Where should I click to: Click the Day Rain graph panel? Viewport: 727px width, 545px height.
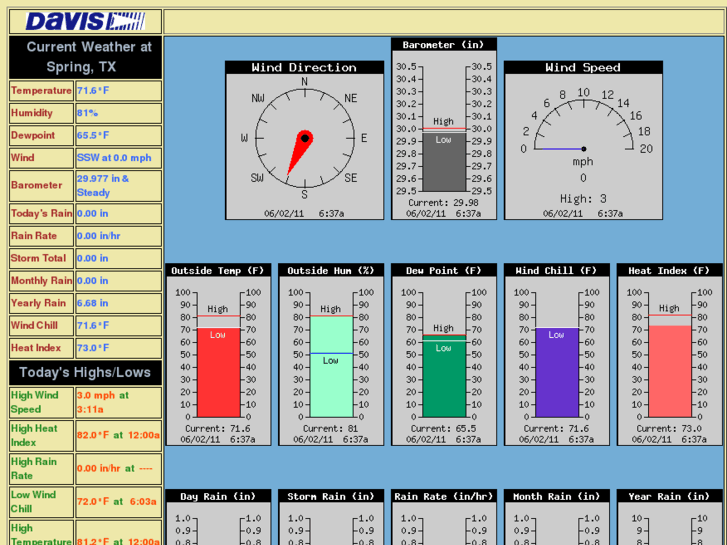(x=218, y=517)
